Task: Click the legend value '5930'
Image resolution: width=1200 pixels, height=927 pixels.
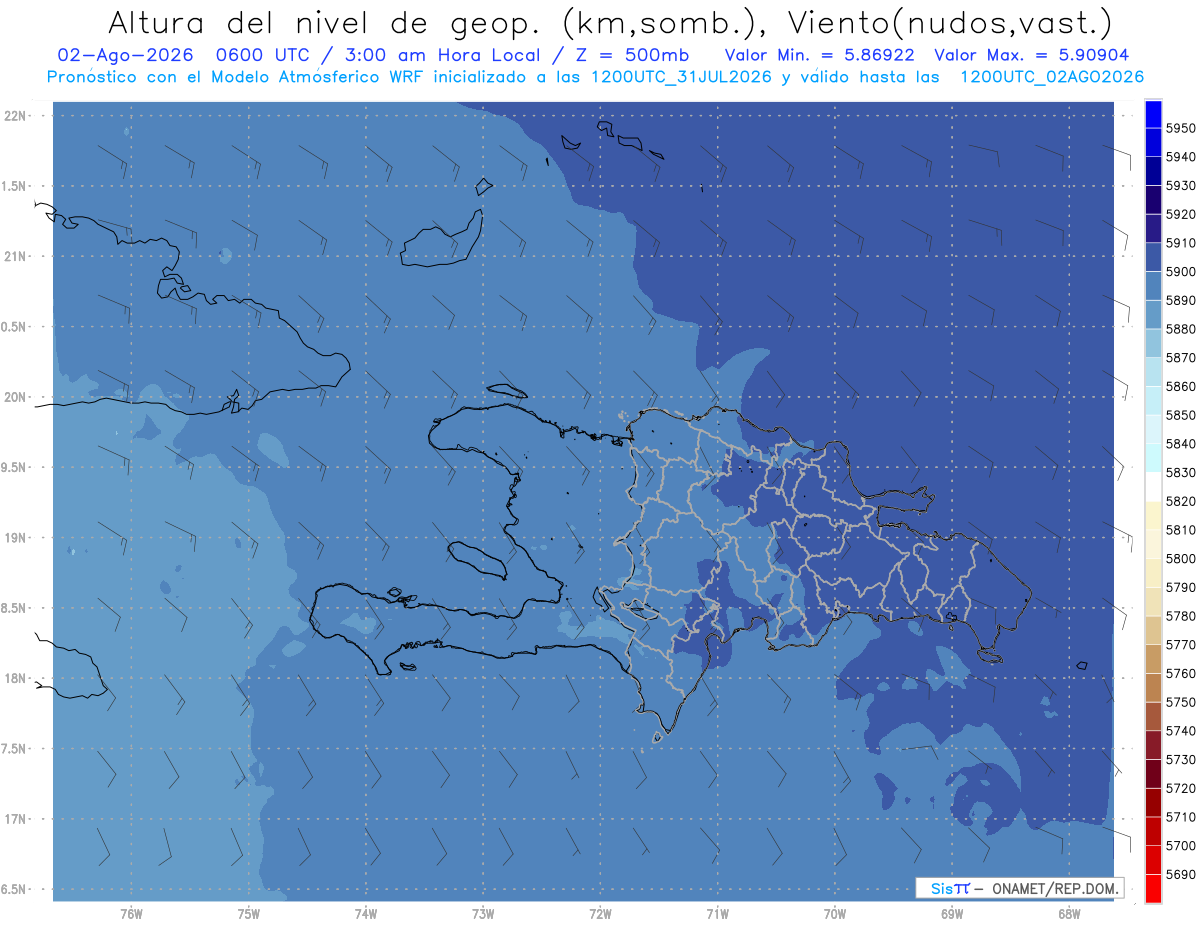Action: click(x=1181, y=186)
